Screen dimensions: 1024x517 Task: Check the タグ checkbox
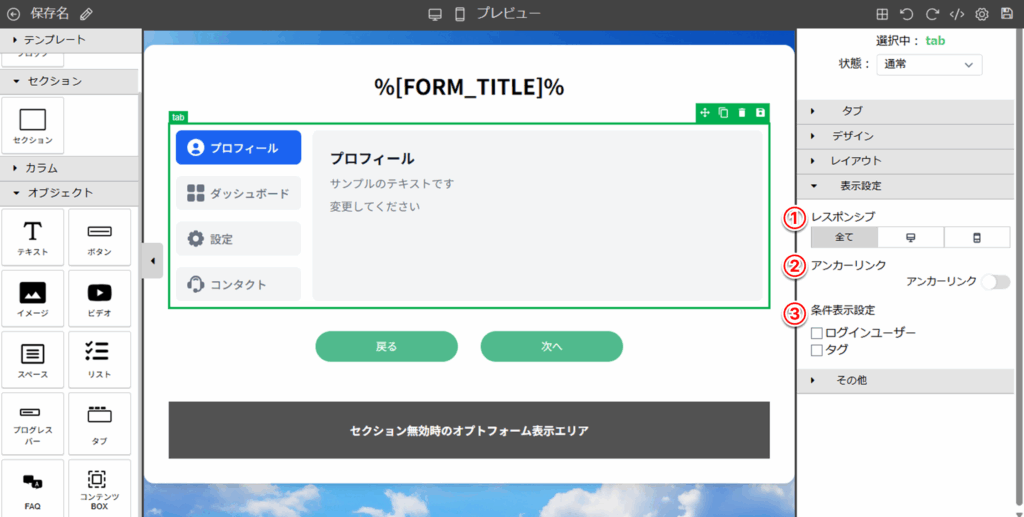point(817,350)
